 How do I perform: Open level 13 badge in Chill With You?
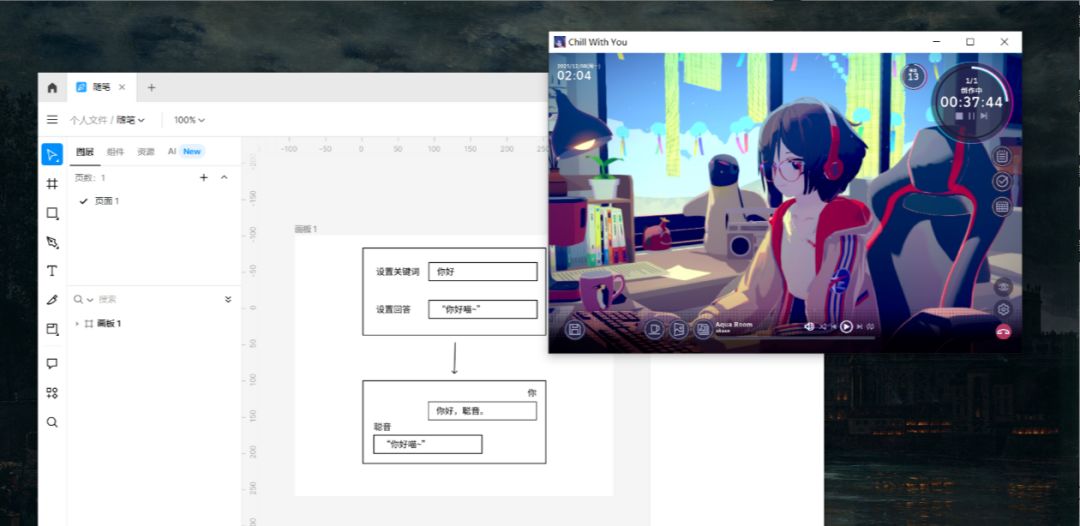click(x=913, y=76)
